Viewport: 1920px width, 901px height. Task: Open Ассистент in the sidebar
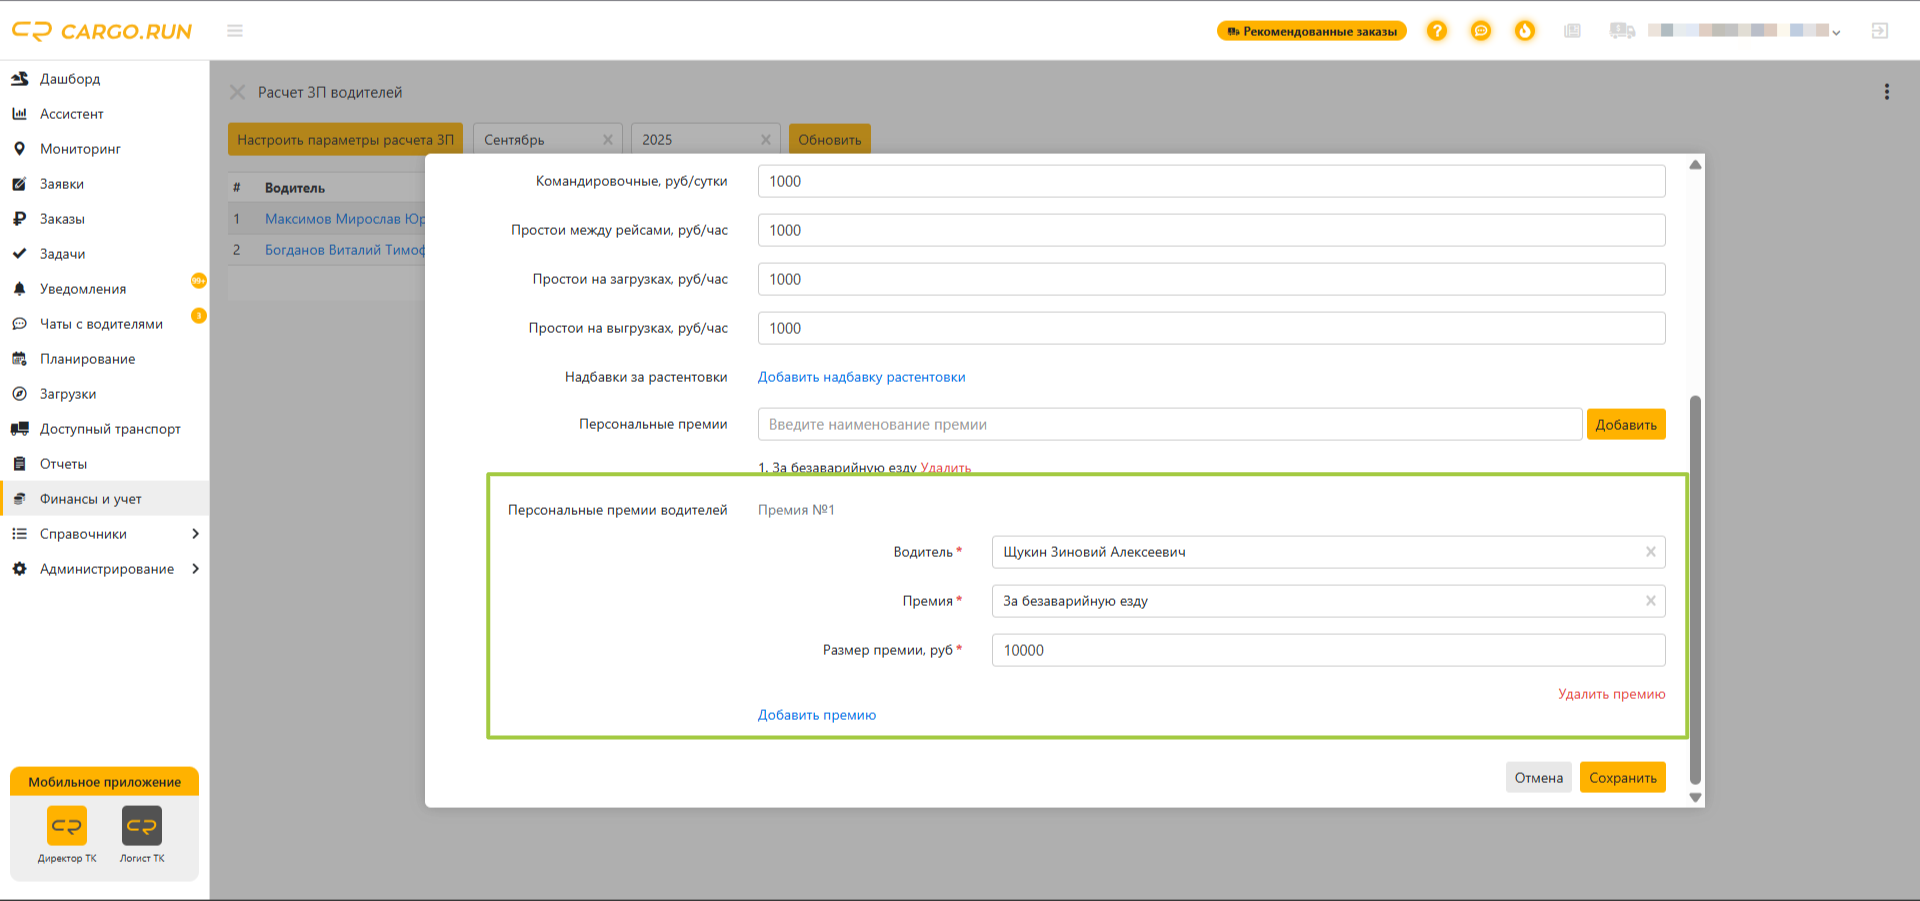(x=71, y=114)
